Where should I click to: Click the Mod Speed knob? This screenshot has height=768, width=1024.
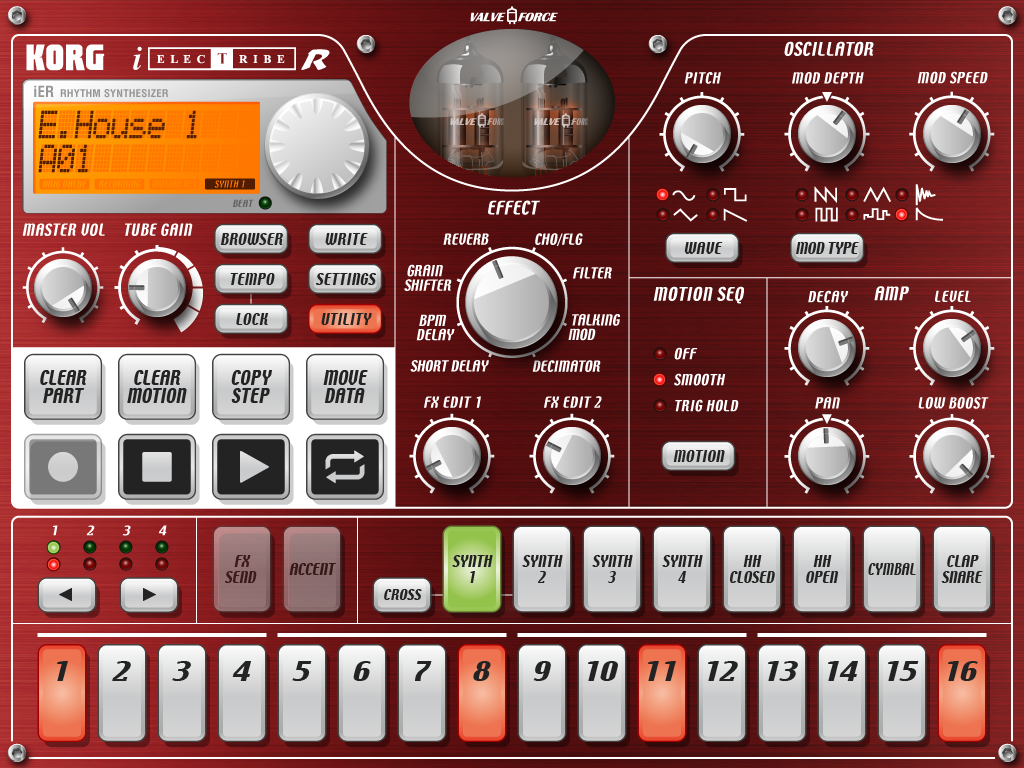[952, 134]
